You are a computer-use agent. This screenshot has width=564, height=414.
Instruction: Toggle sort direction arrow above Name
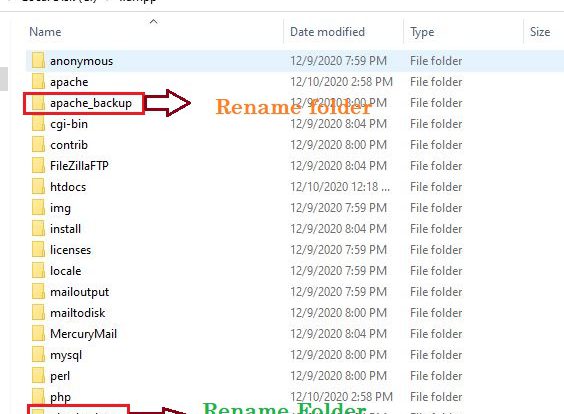pos(154,22)
